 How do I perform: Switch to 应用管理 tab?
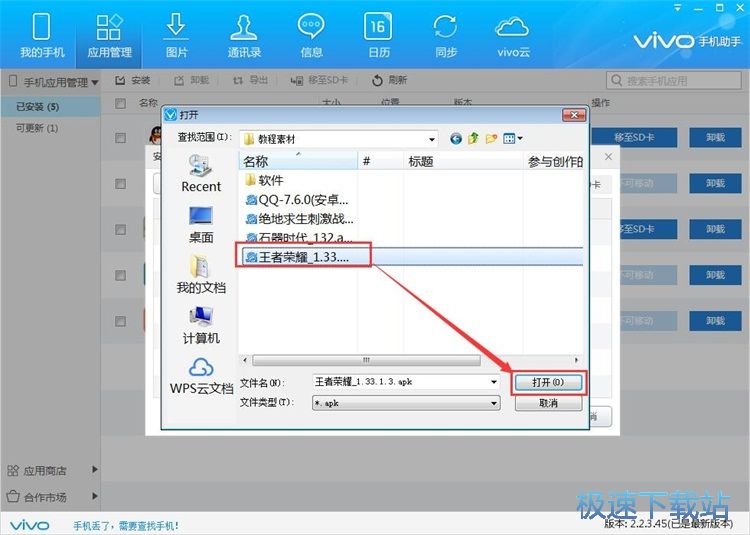109,35
